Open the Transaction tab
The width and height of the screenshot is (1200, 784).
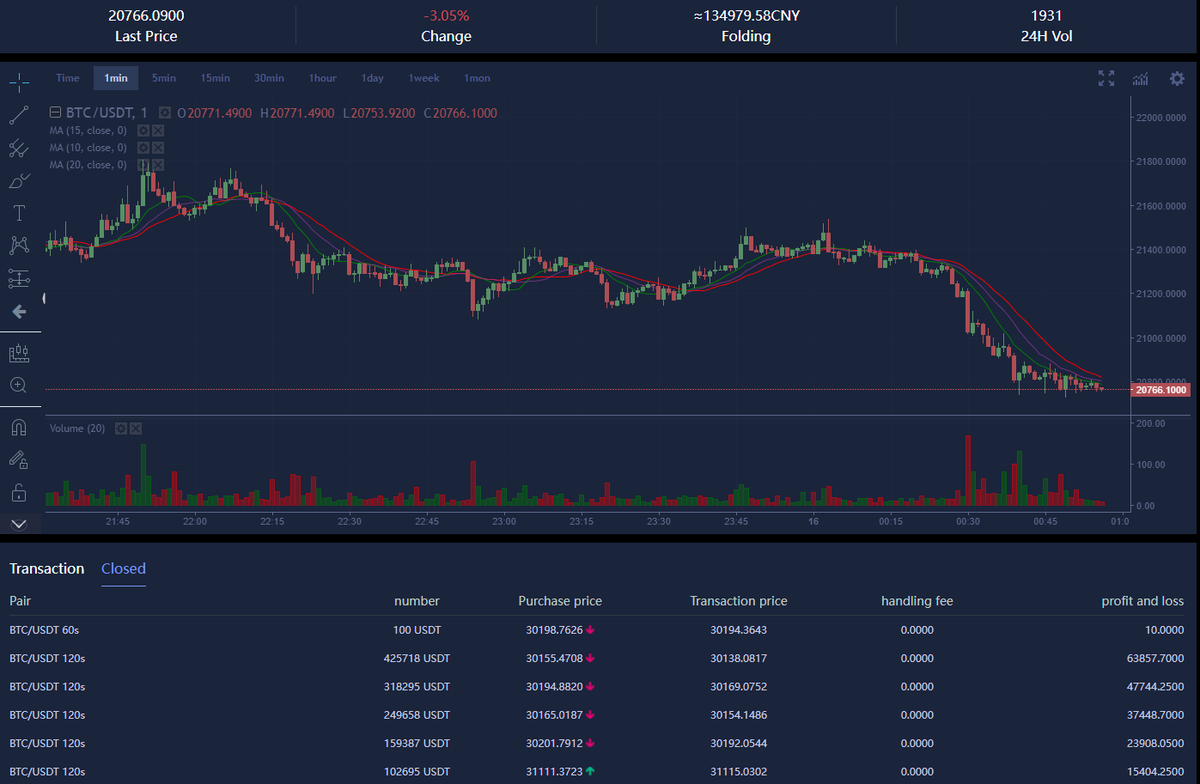(47, 568)
